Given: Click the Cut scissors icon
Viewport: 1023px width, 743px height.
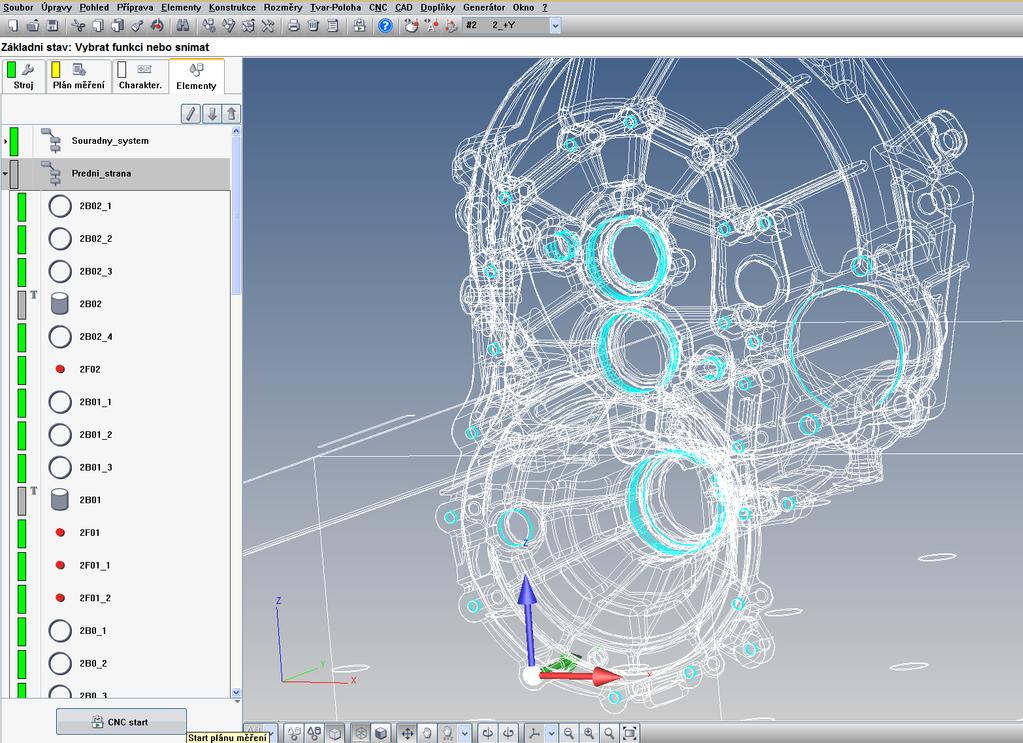Looking at the screenshot, I should 79,25.
